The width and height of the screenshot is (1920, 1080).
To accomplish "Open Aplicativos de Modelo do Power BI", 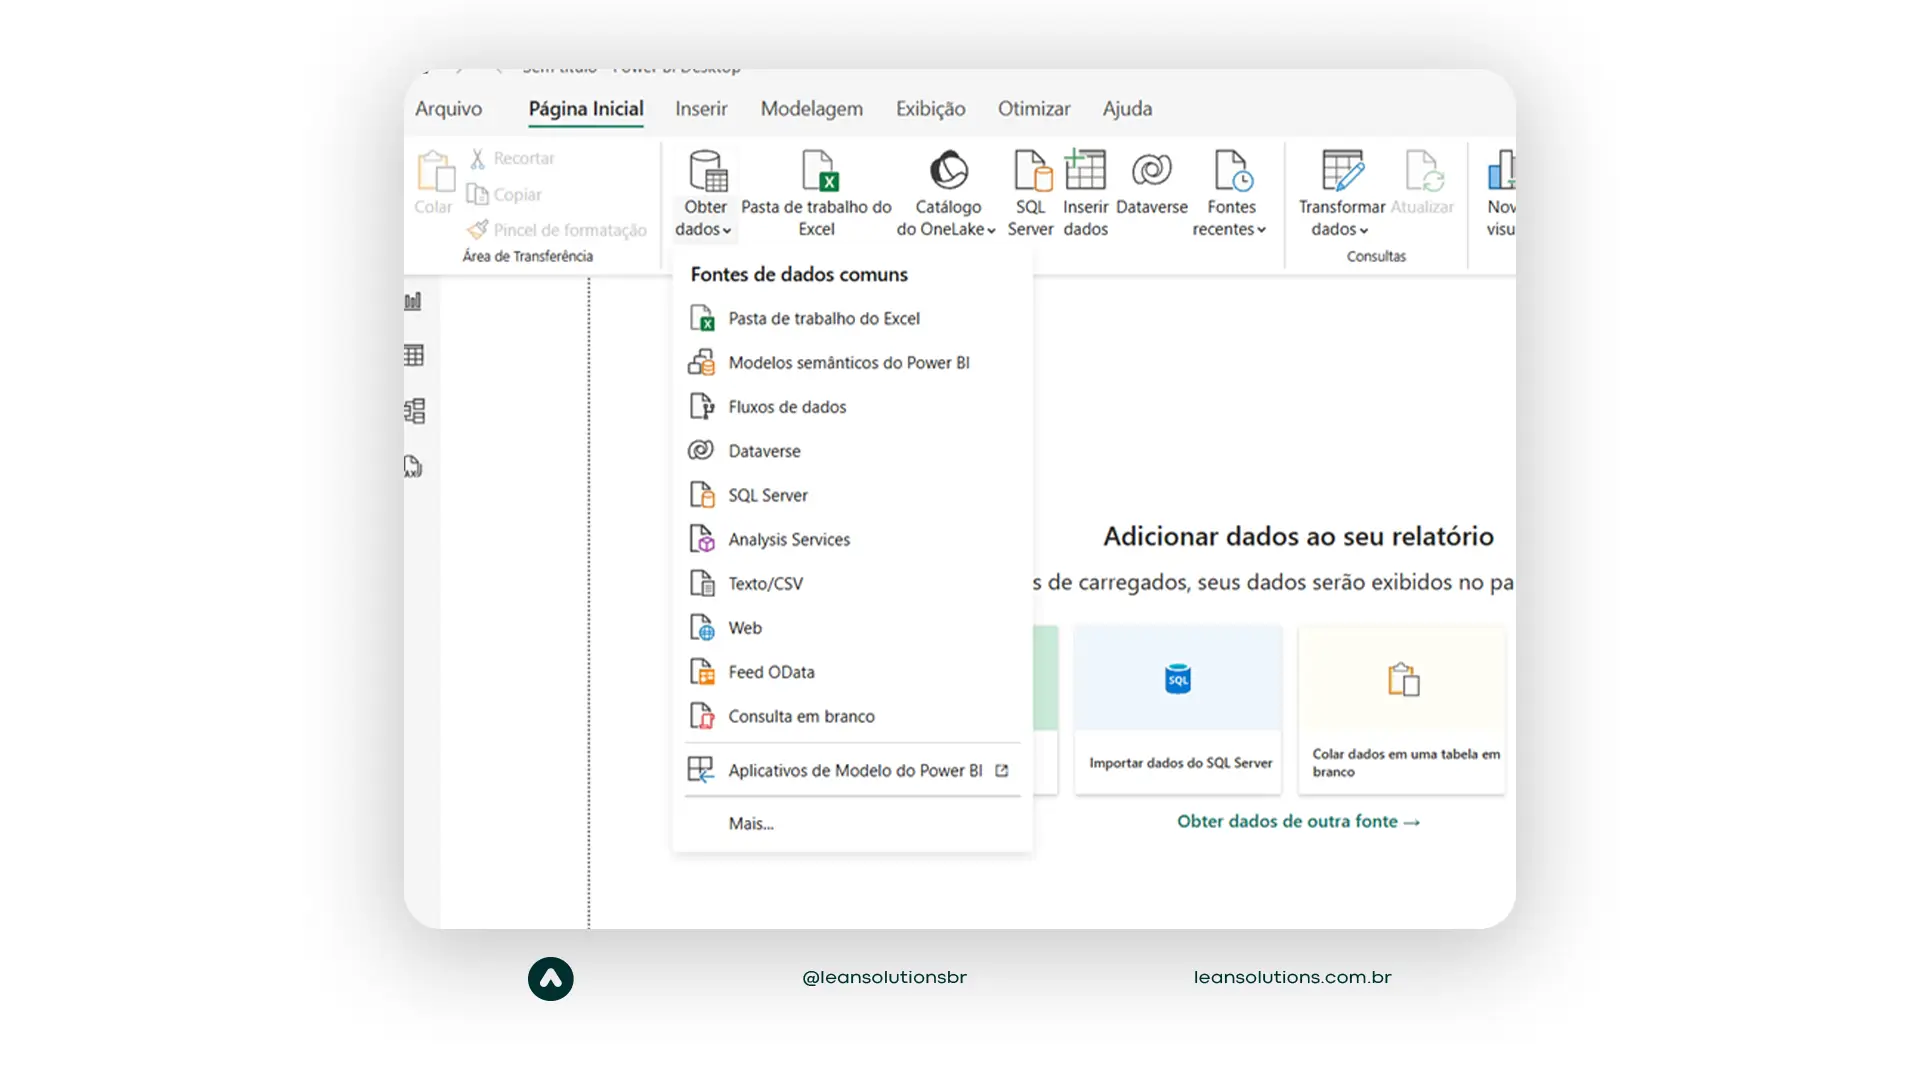I will pos(852,770).
